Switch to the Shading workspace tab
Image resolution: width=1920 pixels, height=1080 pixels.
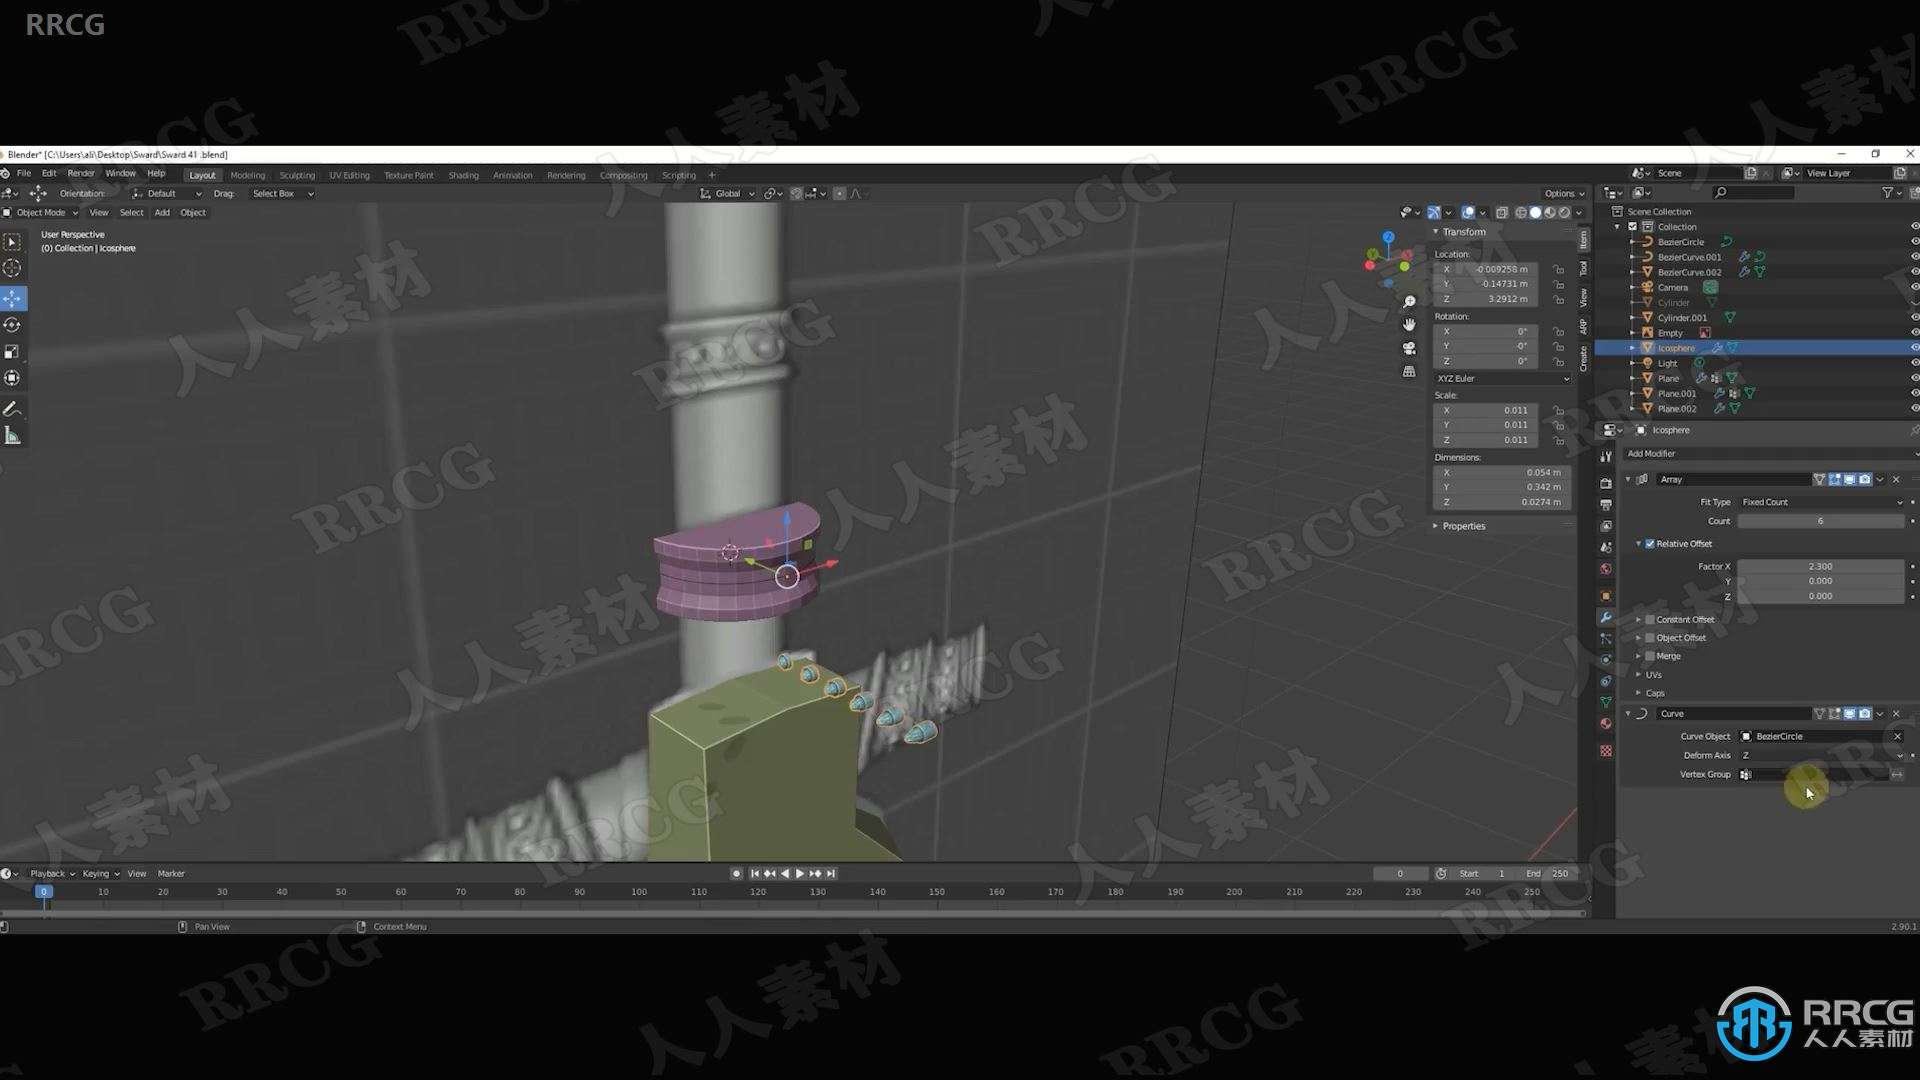pyautogui.click(x=463, y=175)
